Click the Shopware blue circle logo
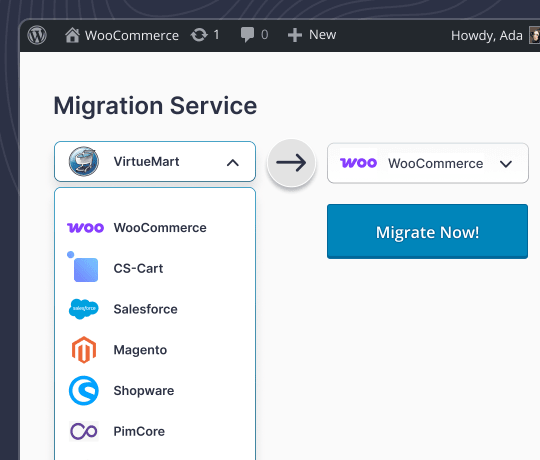Screen dimensions: 540x460 pyautogui.click(x=84, y=390)
